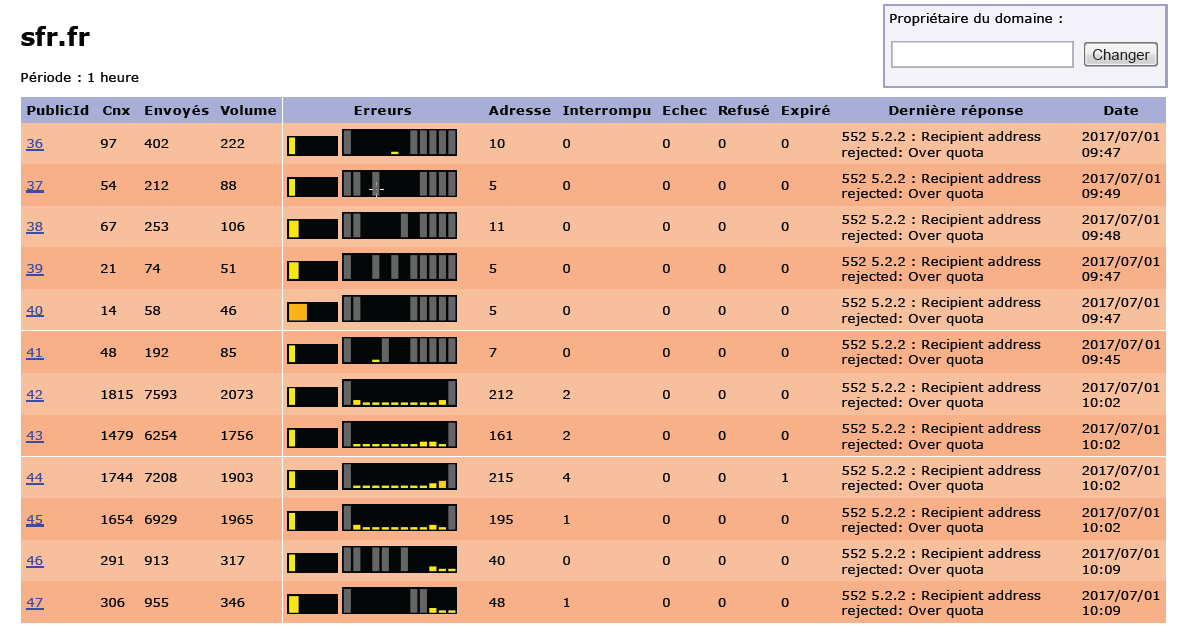Click the error history graph for row 46
The width and height of the screenshot is (1187, 640).
click(x=400, y=560)
